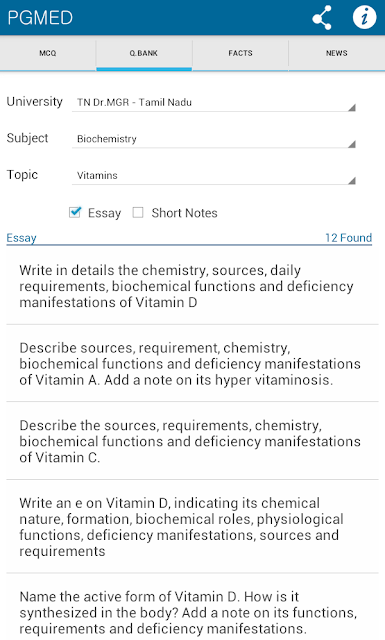Click the Essay section heading link
The height and width of the screenshot is (640, 385).
(21, 238)
